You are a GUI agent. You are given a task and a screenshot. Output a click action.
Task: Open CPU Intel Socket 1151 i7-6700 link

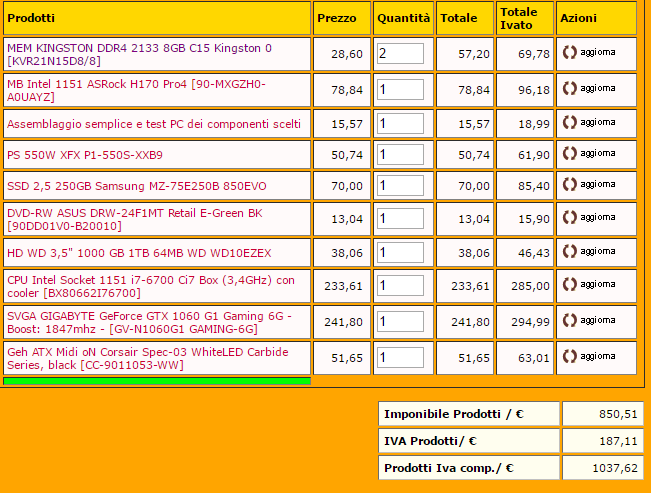pos(151,286)
